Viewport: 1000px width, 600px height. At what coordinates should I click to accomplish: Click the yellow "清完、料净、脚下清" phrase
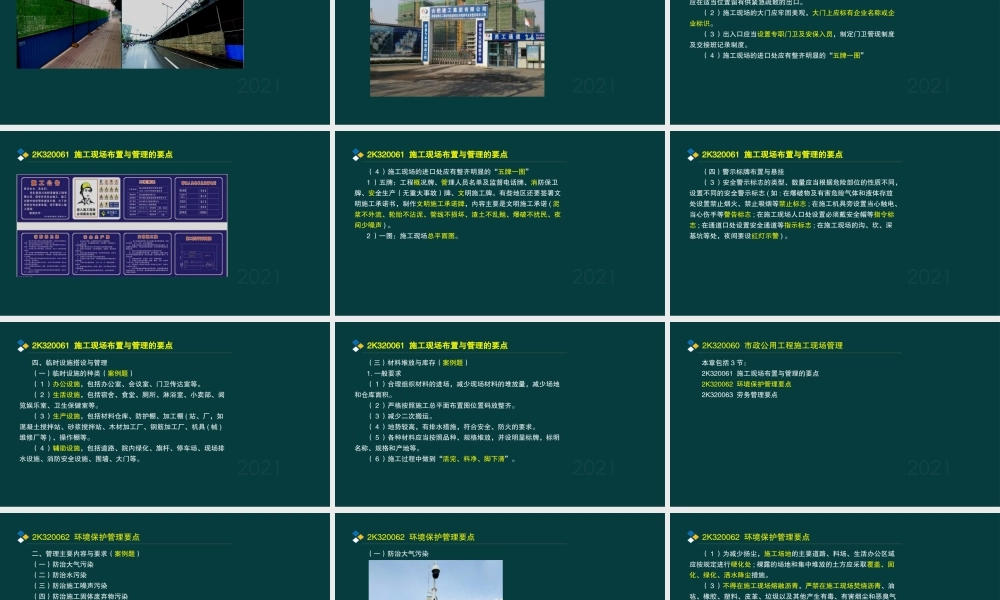[x=475, y=459]
